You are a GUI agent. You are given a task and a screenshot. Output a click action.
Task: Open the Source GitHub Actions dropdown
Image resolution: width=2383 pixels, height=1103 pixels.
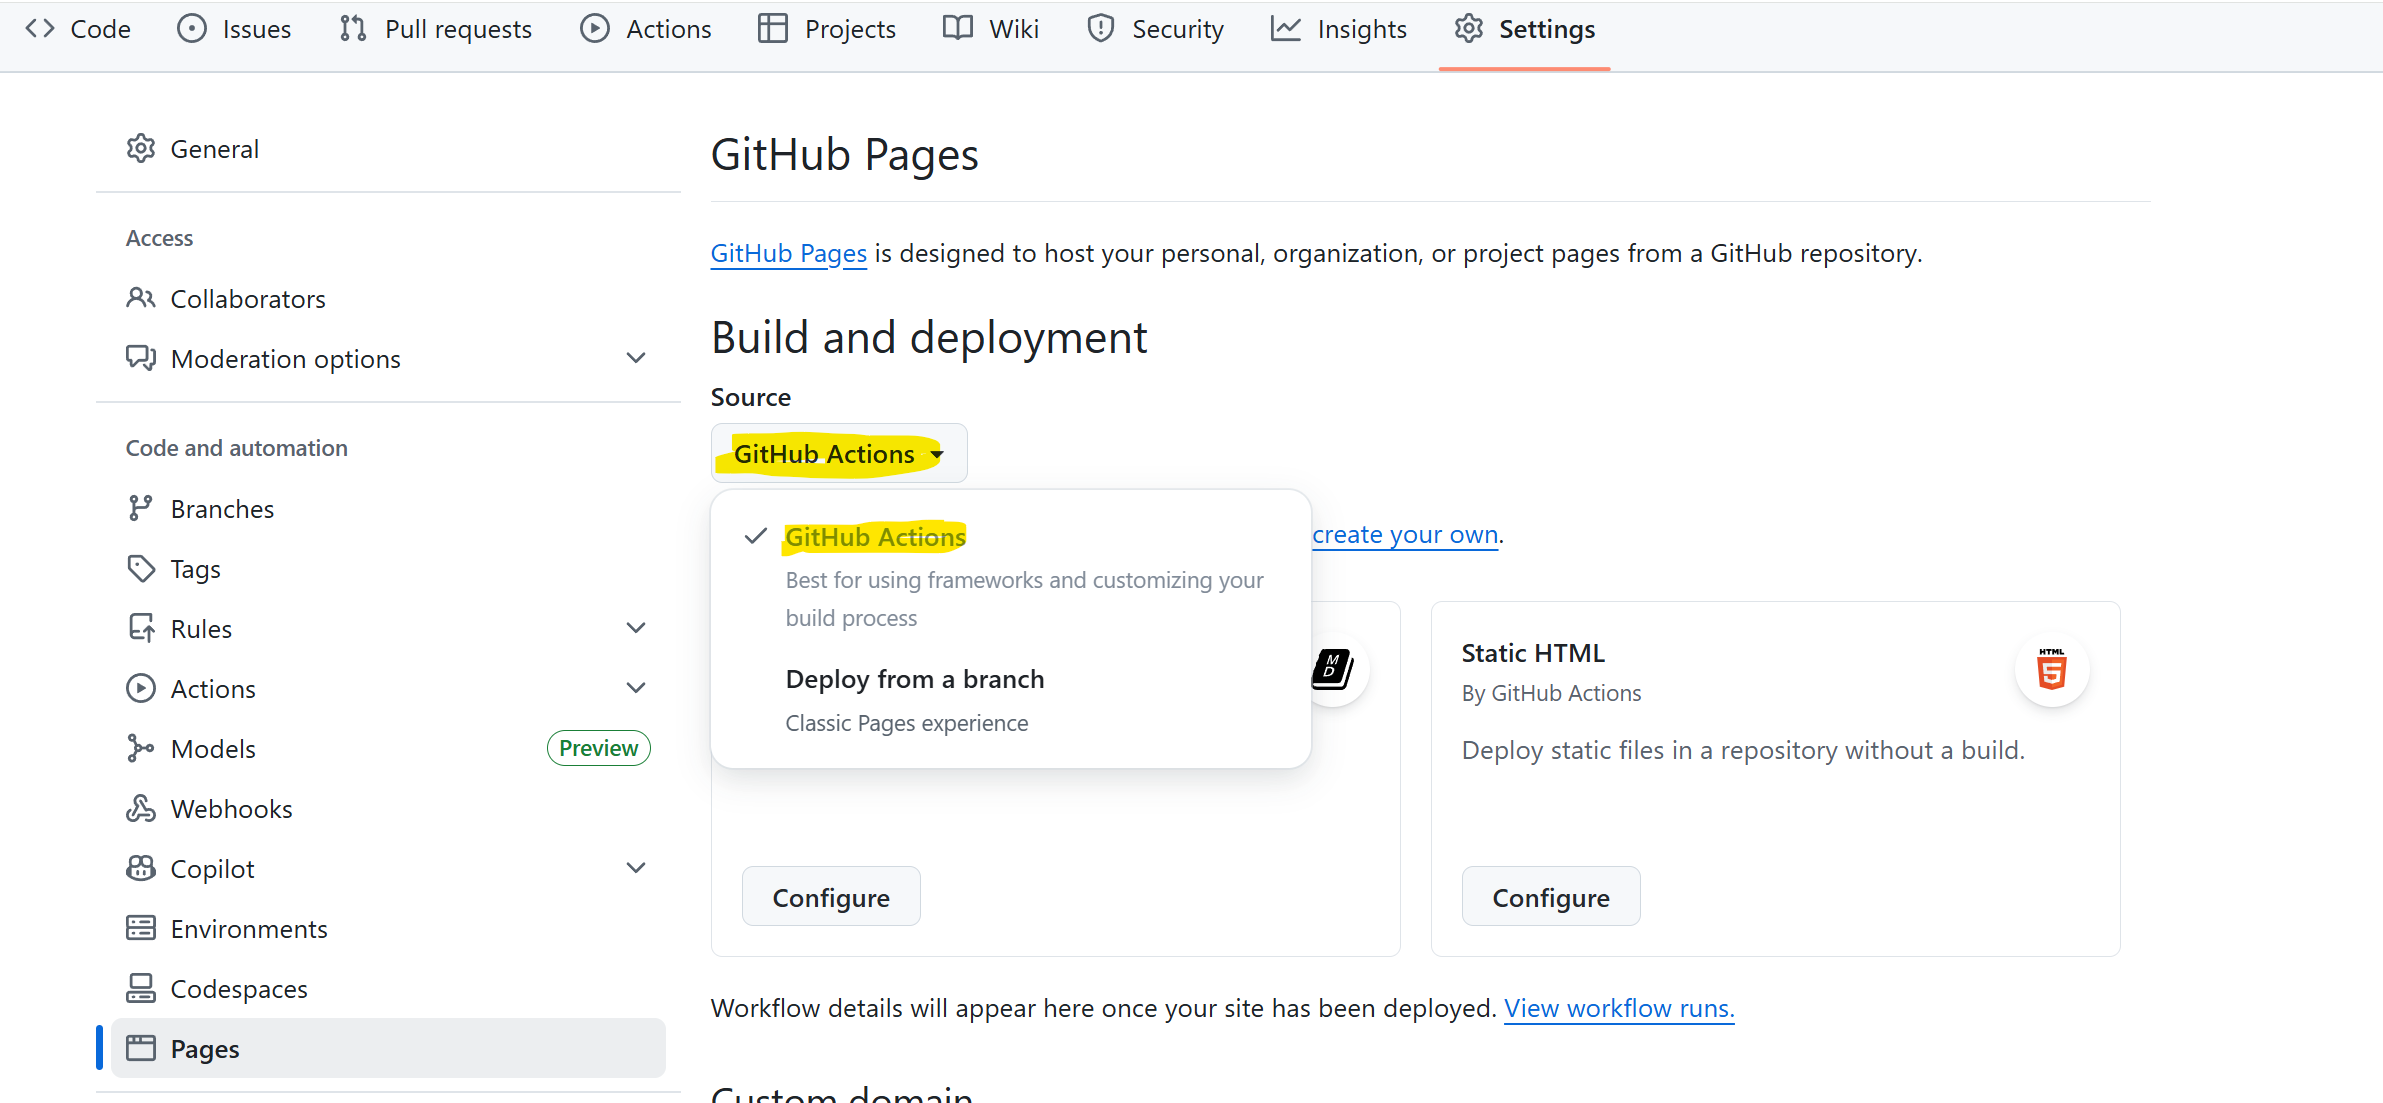pos(839,453)
